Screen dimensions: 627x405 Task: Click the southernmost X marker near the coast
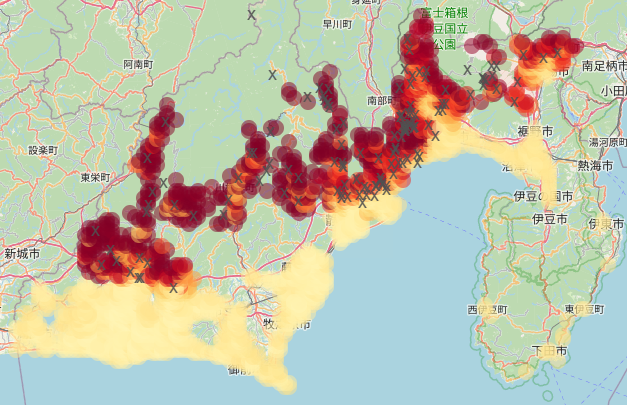click(x=174, y=288)
